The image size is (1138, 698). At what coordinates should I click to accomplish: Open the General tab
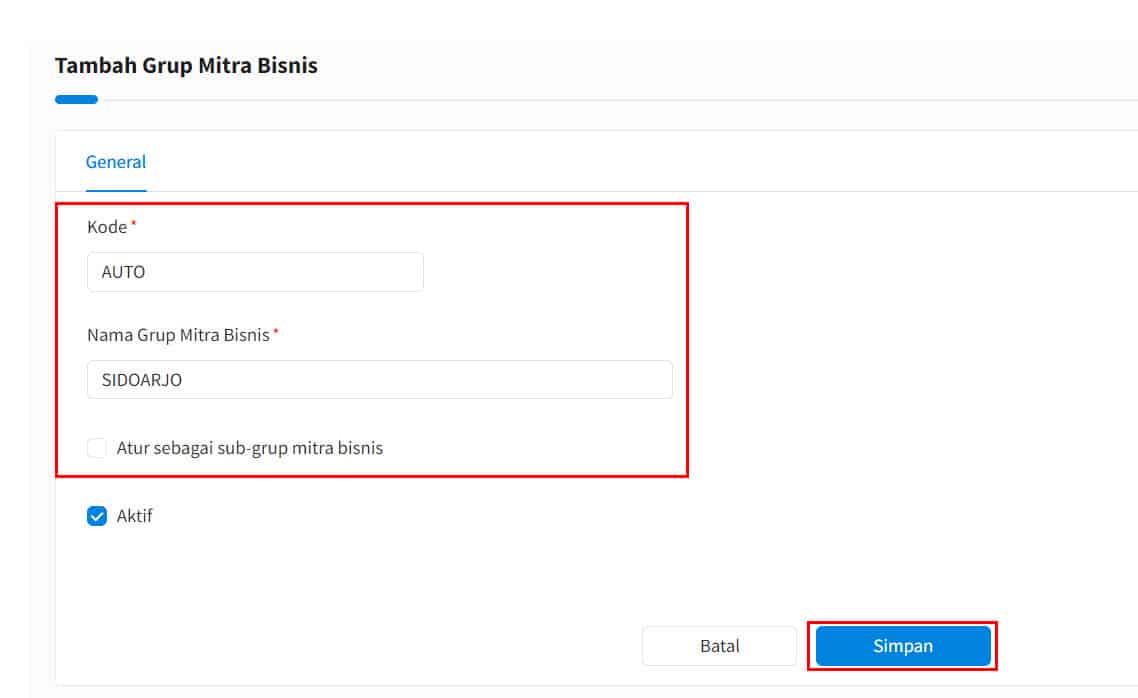pyautogui.click(x=115, y=162)
